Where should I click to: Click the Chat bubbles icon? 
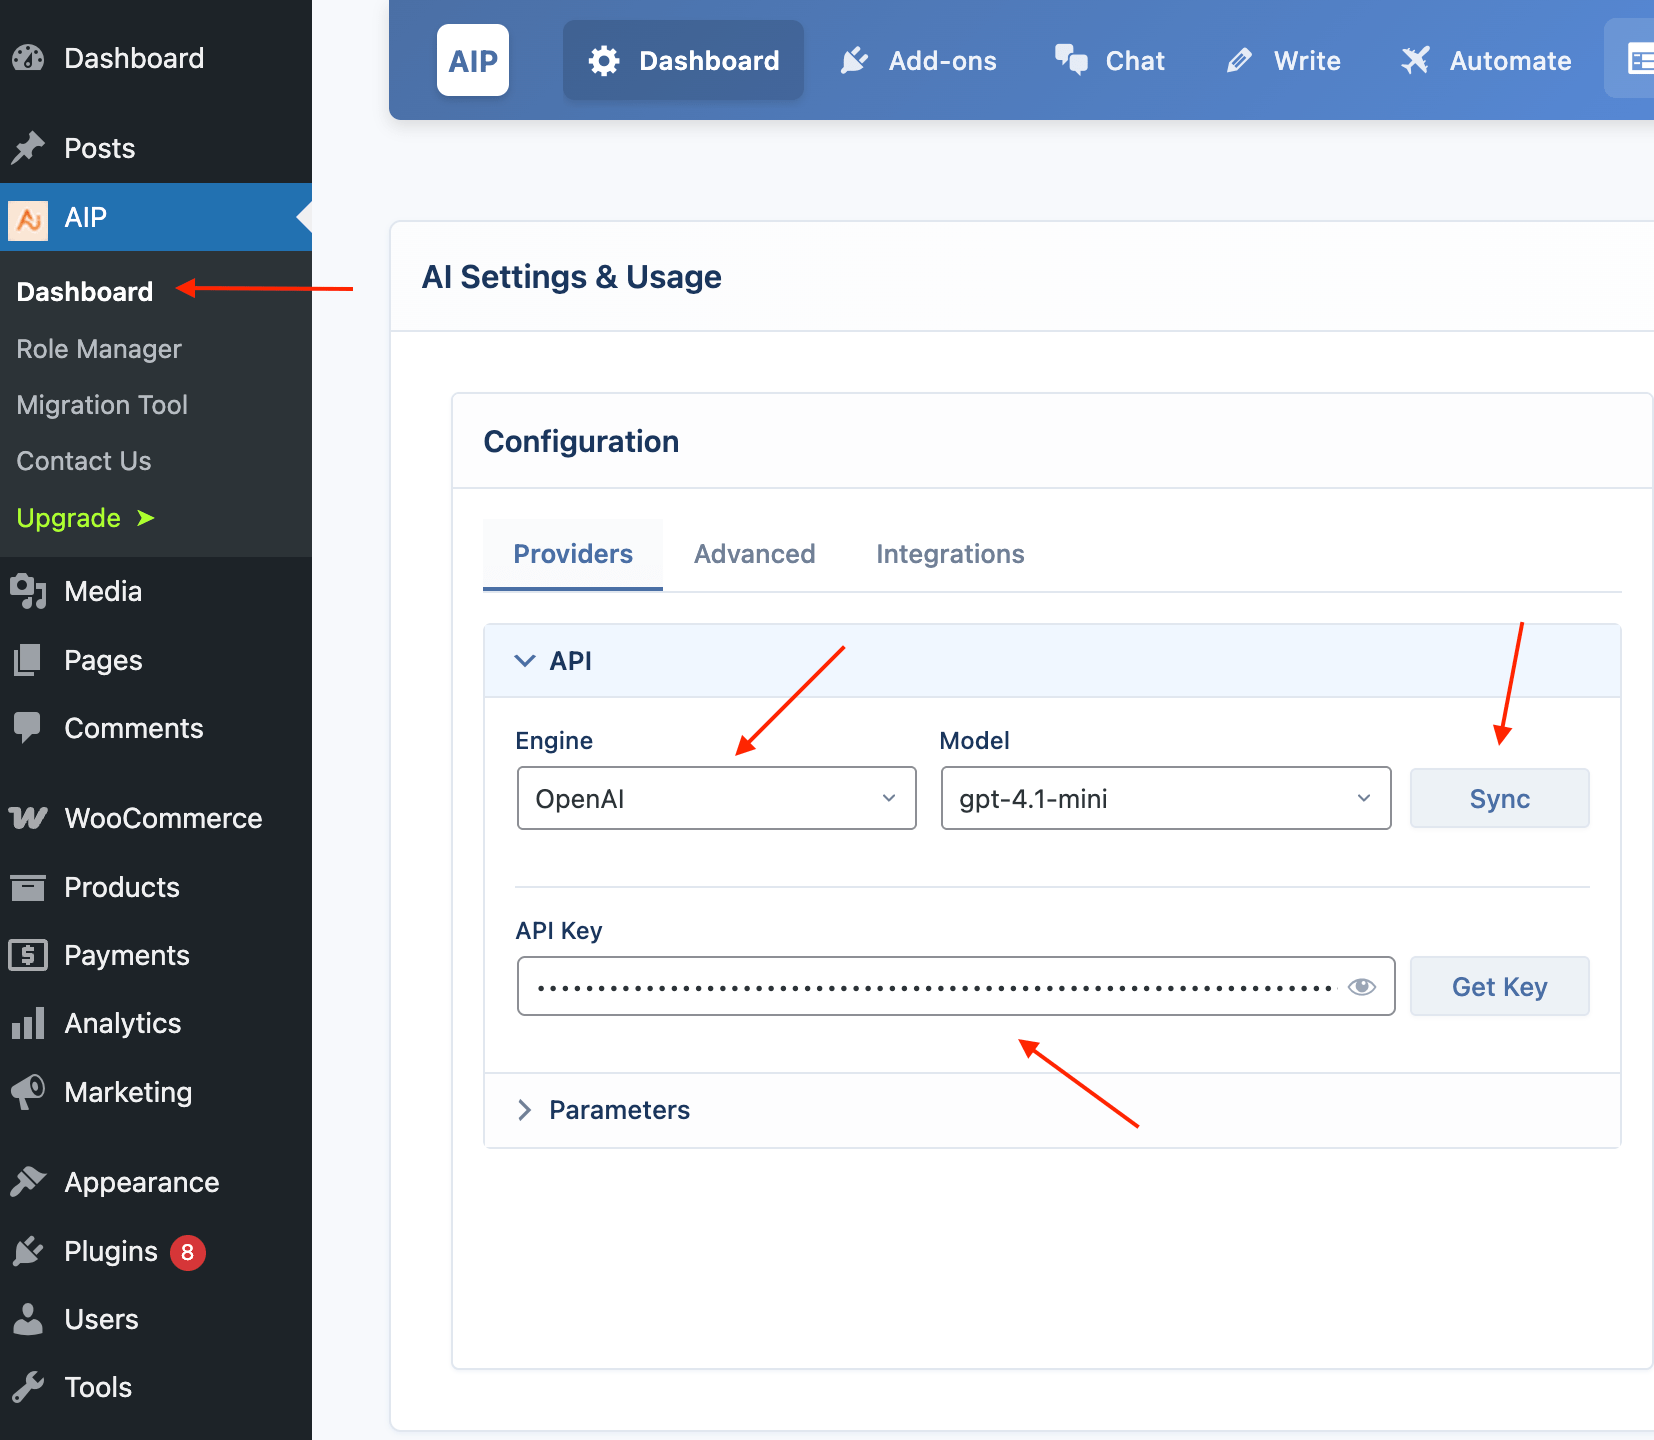[x=1071, y=60]
